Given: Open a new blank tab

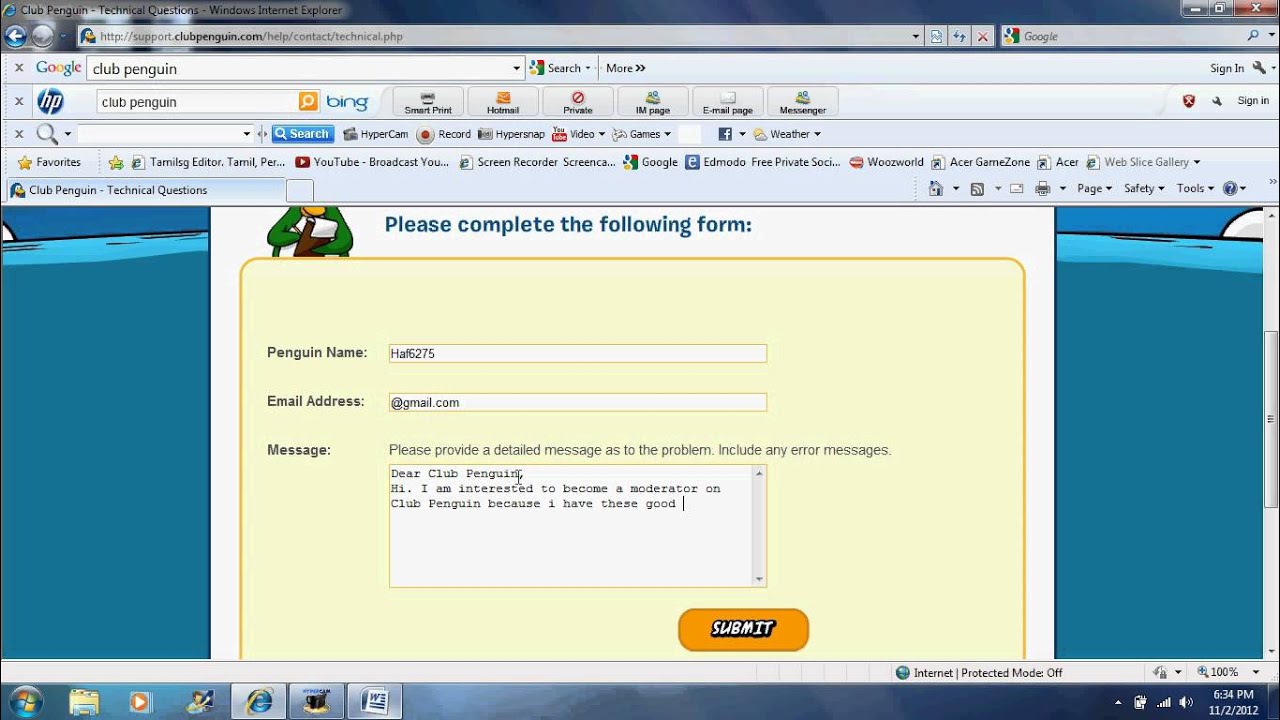Looking at the screenshot, I should [x=300, y=191].
